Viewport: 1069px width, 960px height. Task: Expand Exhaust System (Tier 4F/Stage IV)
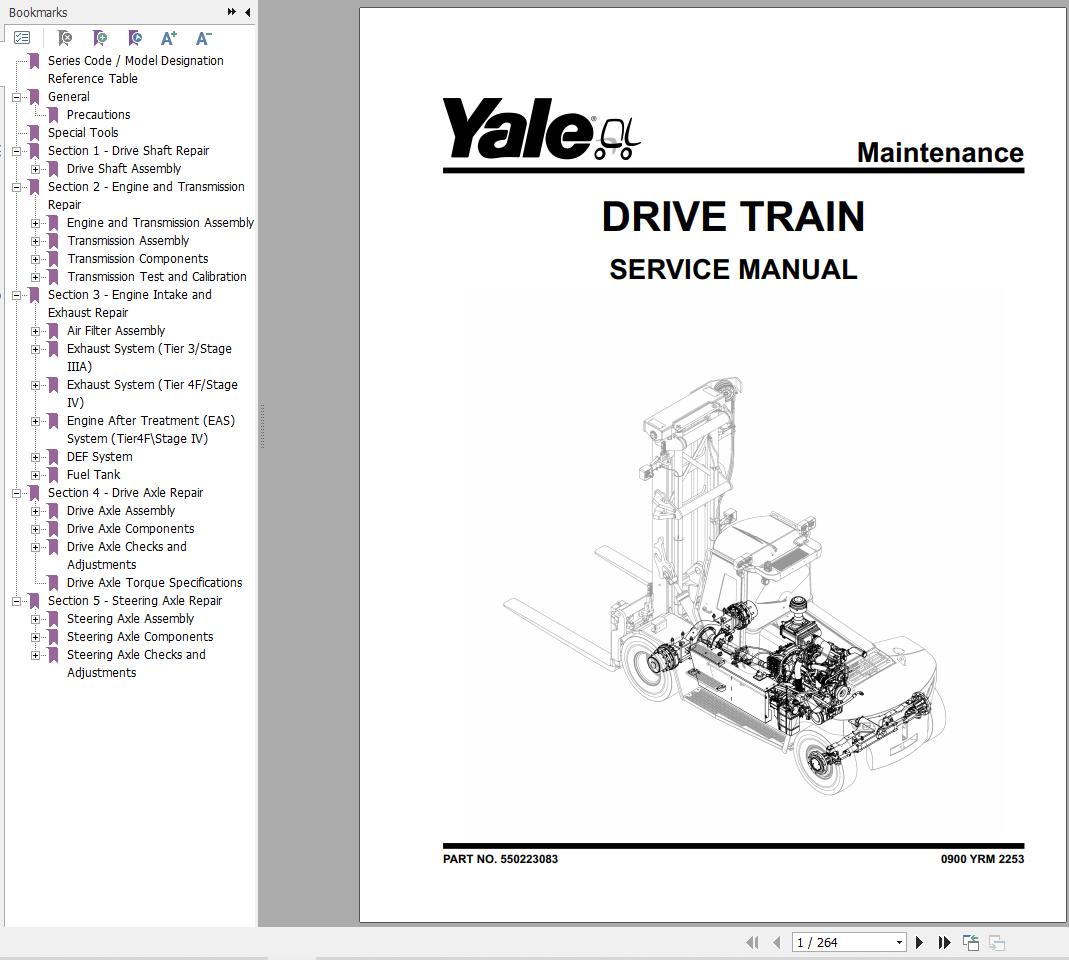pyautogui.click(x=35, y=385)
